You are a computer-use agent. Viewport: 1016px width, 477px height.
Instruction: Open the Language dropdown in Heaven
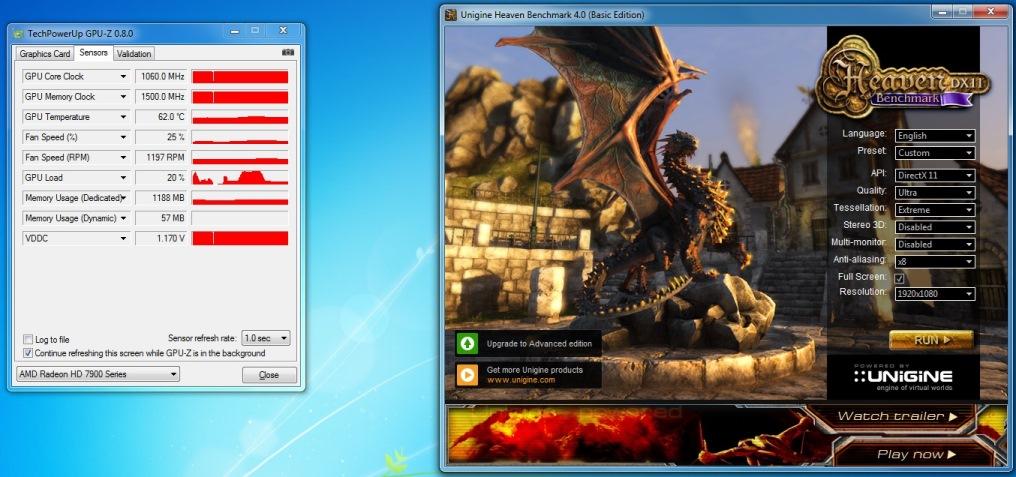click(935, 135)
